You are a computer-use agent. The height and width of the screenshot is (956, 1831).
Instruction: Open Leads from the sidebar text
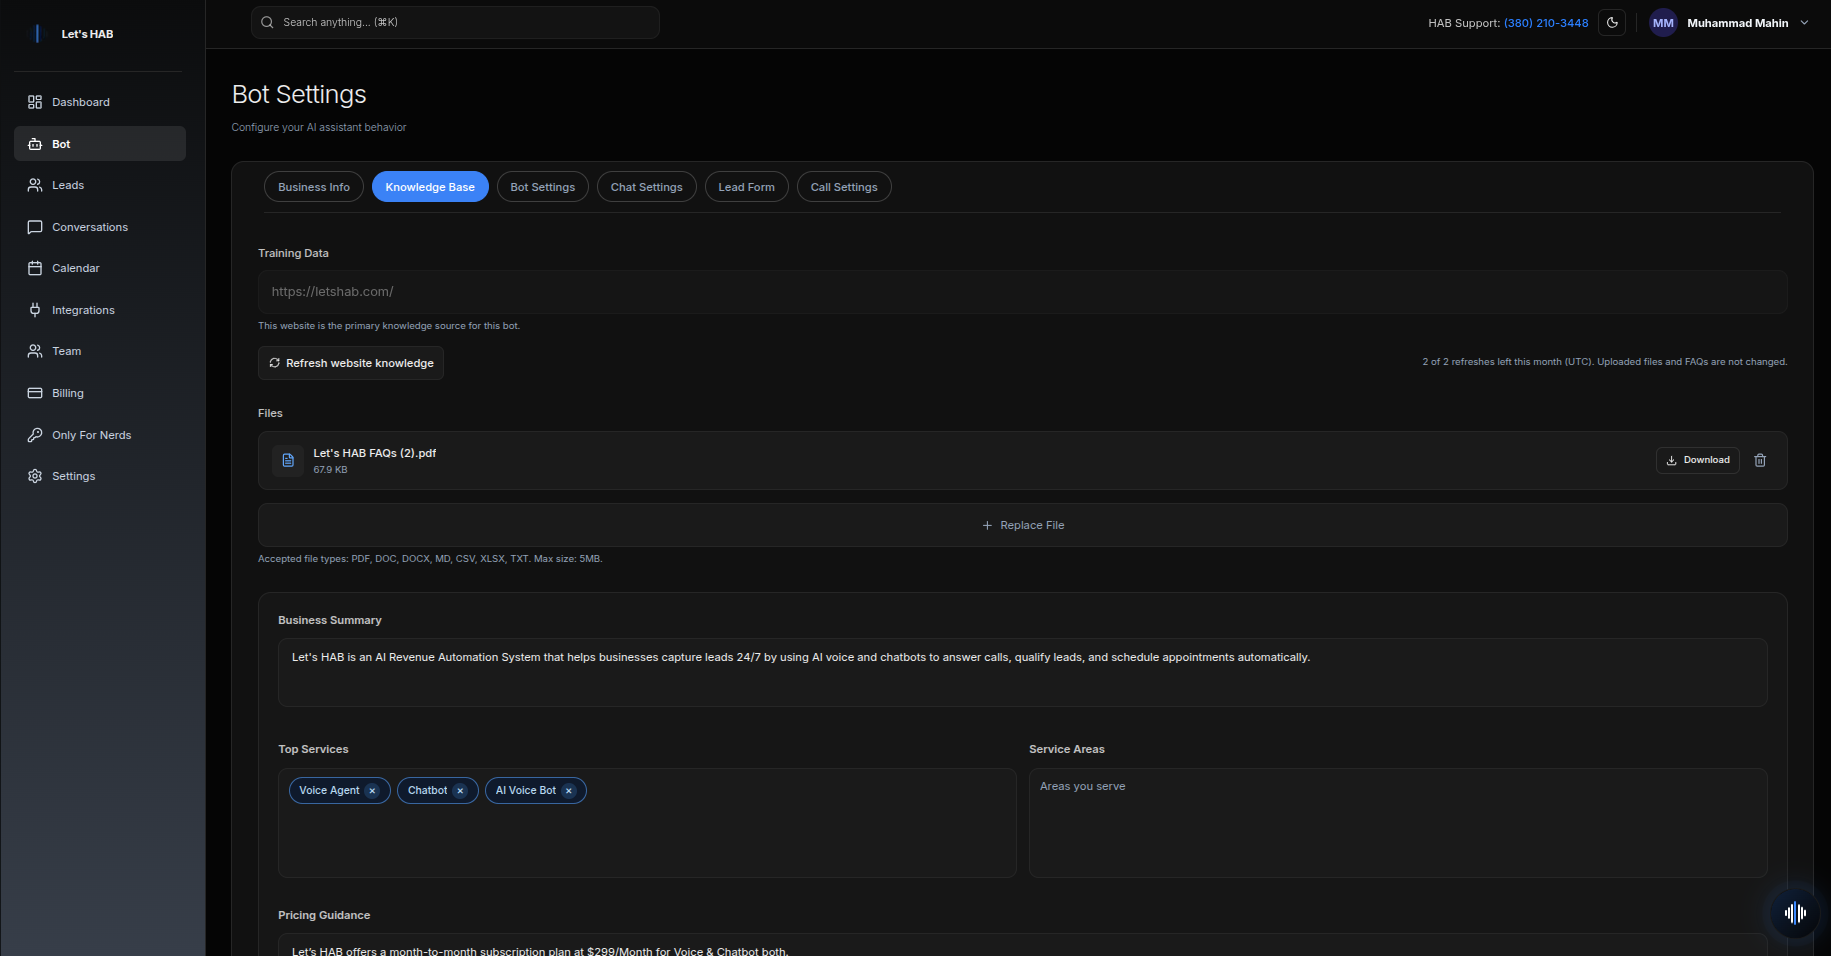(x=68, y=185)
